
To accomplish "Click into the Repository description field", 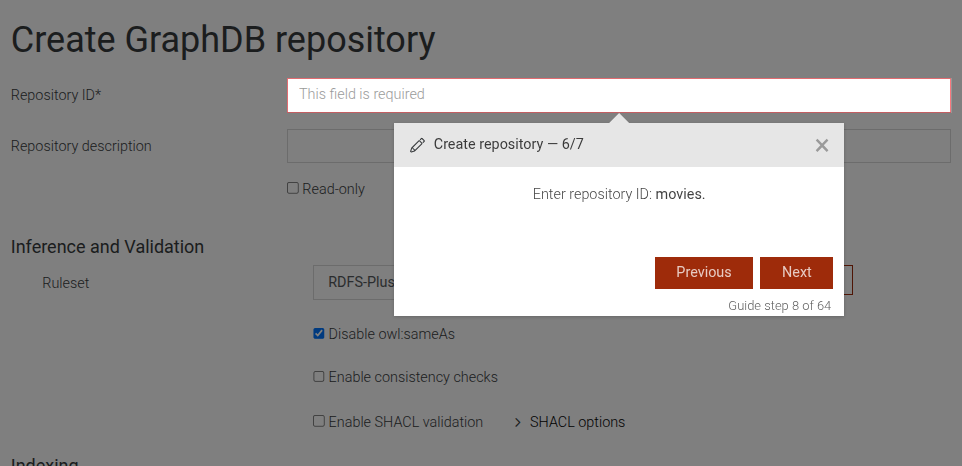I will [340, 146].
